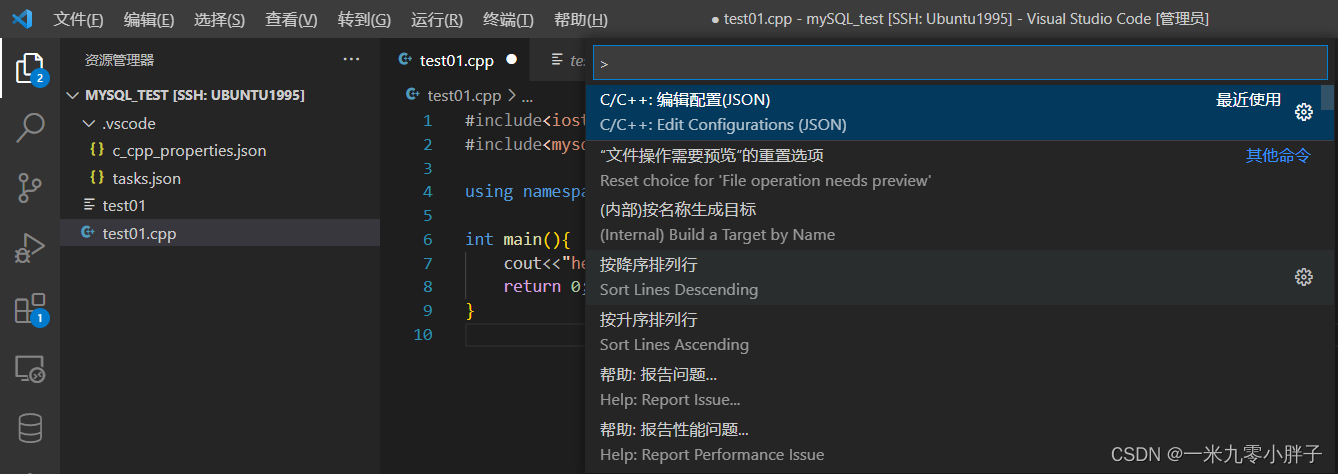The width and height of the screenshot is (1338, 474).
Task: Open the Source Control view icon
Action: 30,187
